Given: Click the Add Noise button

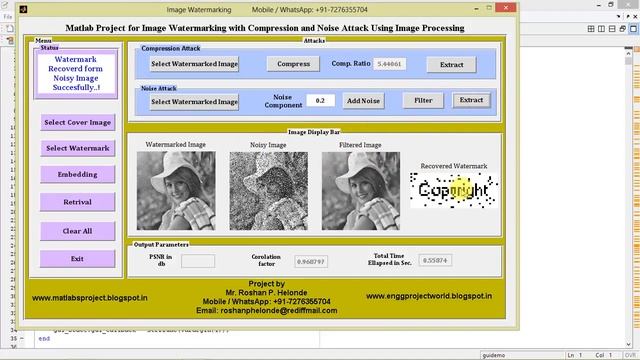Looking at the screenshot, I should click(x=363, y=101).
